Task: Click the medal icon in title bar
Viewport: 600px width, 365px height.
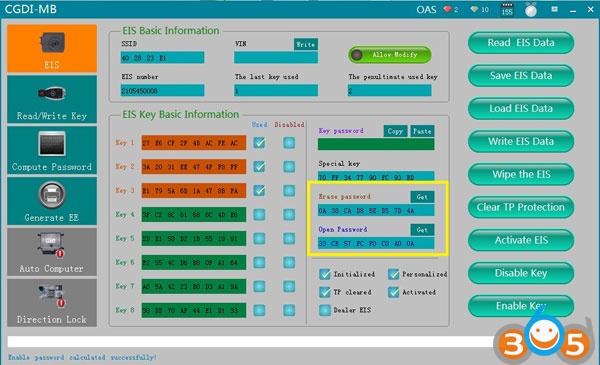Action: (531, 10)
